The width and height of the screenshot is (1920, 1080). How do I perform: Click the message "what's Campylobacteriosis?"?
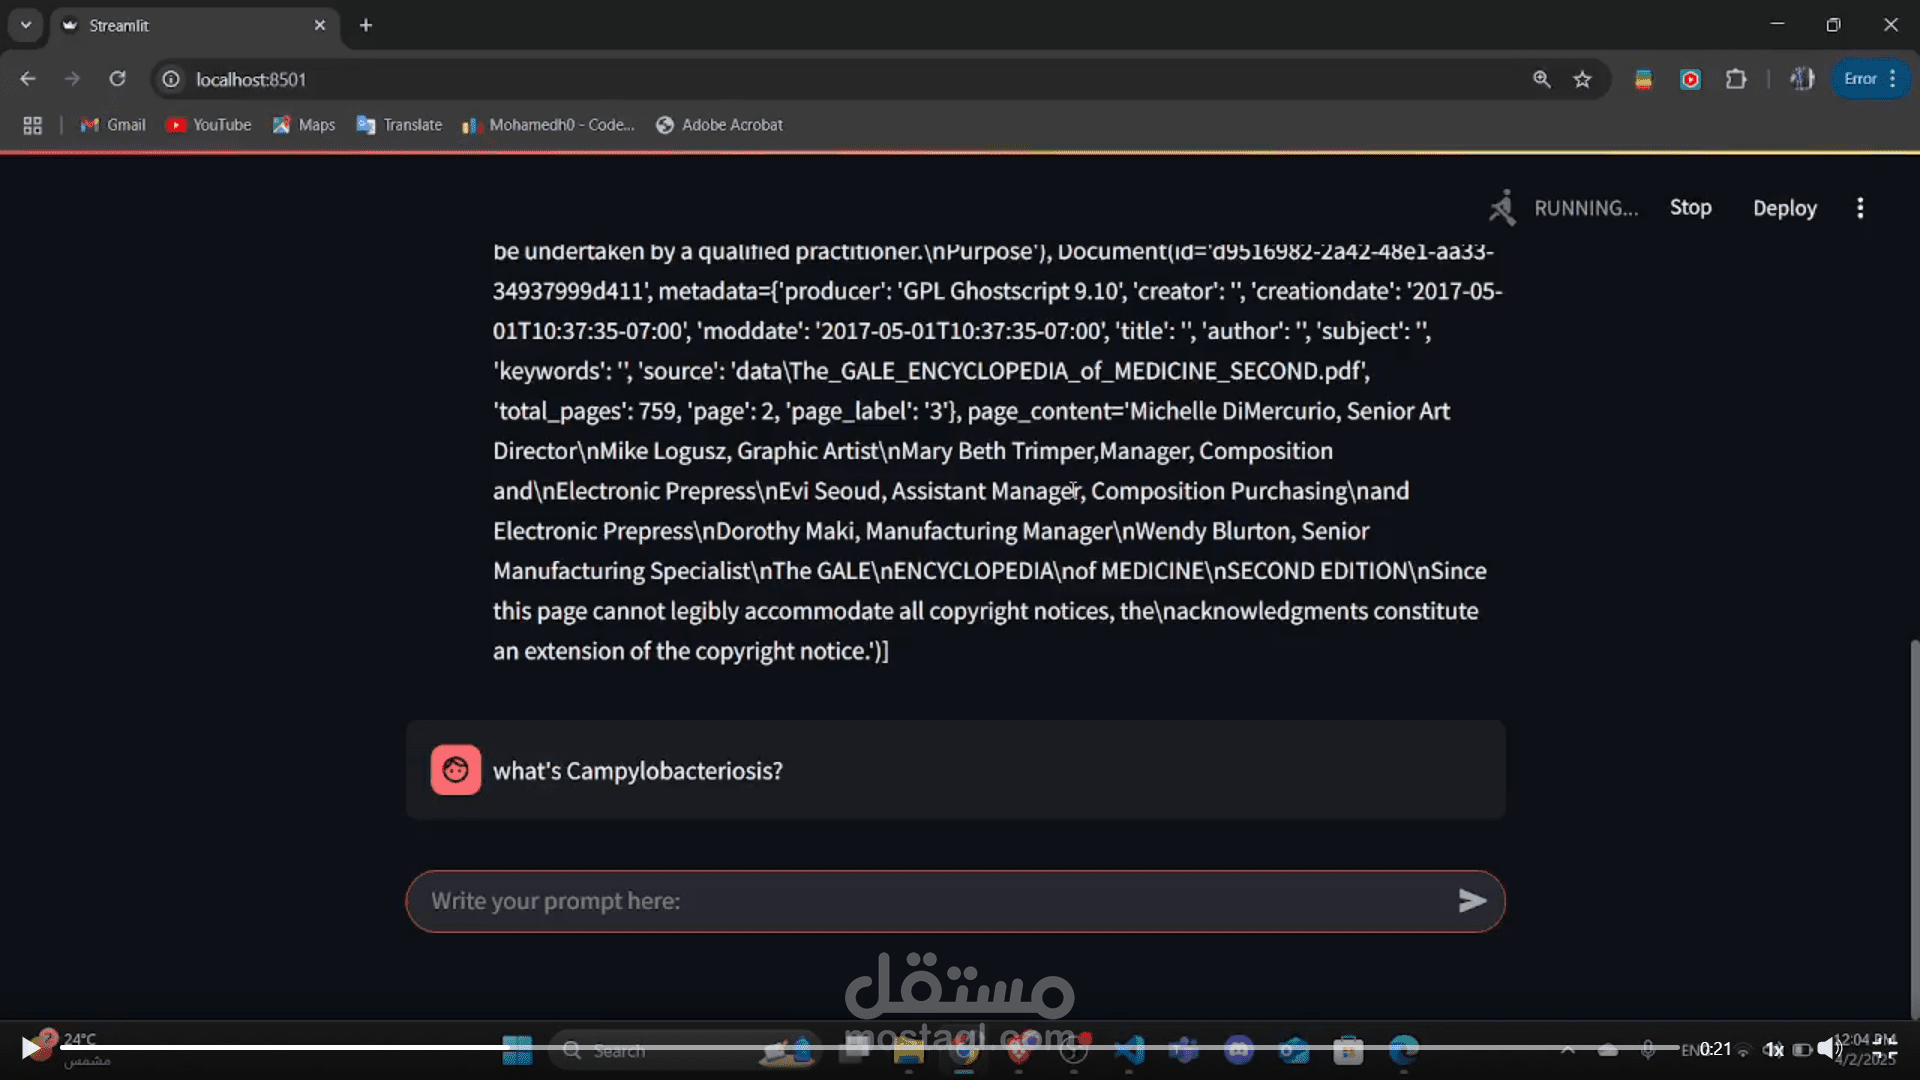[638, 771]
